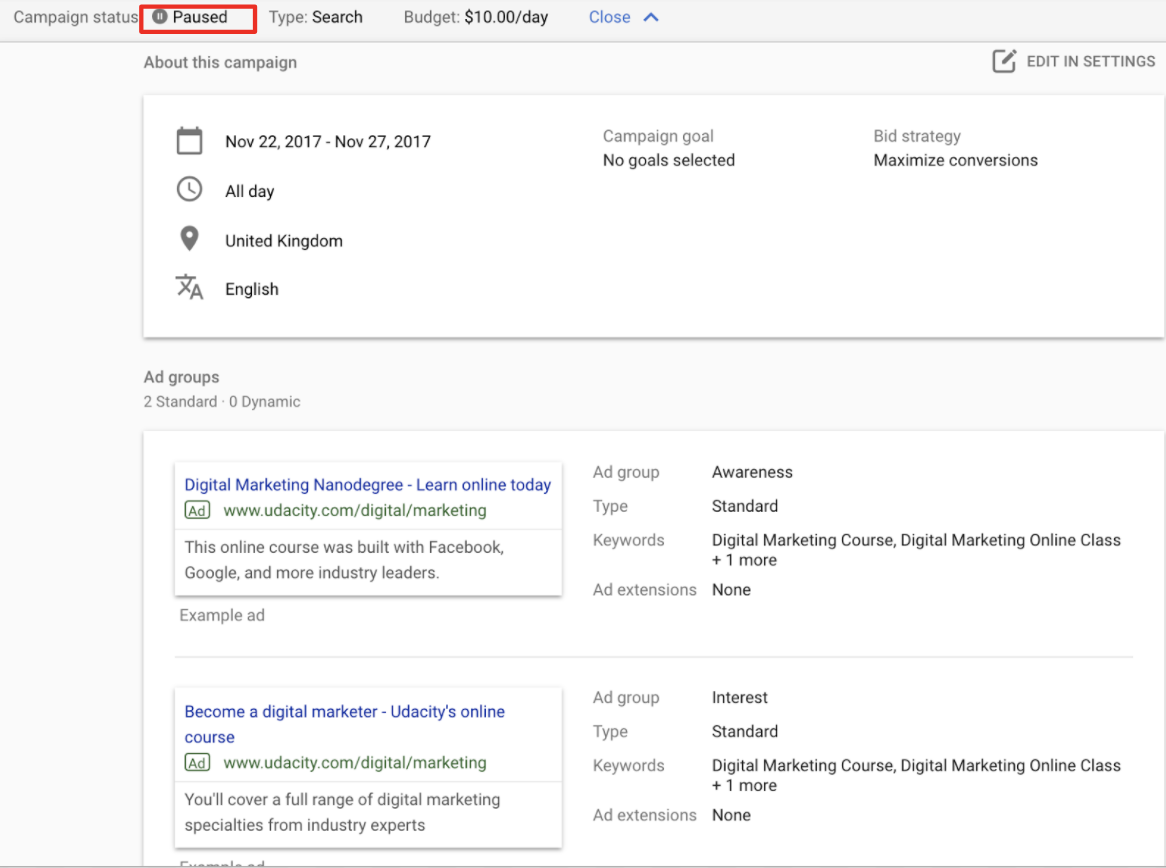Collapse details with the Close chevron arrow

tap(651, 17)
